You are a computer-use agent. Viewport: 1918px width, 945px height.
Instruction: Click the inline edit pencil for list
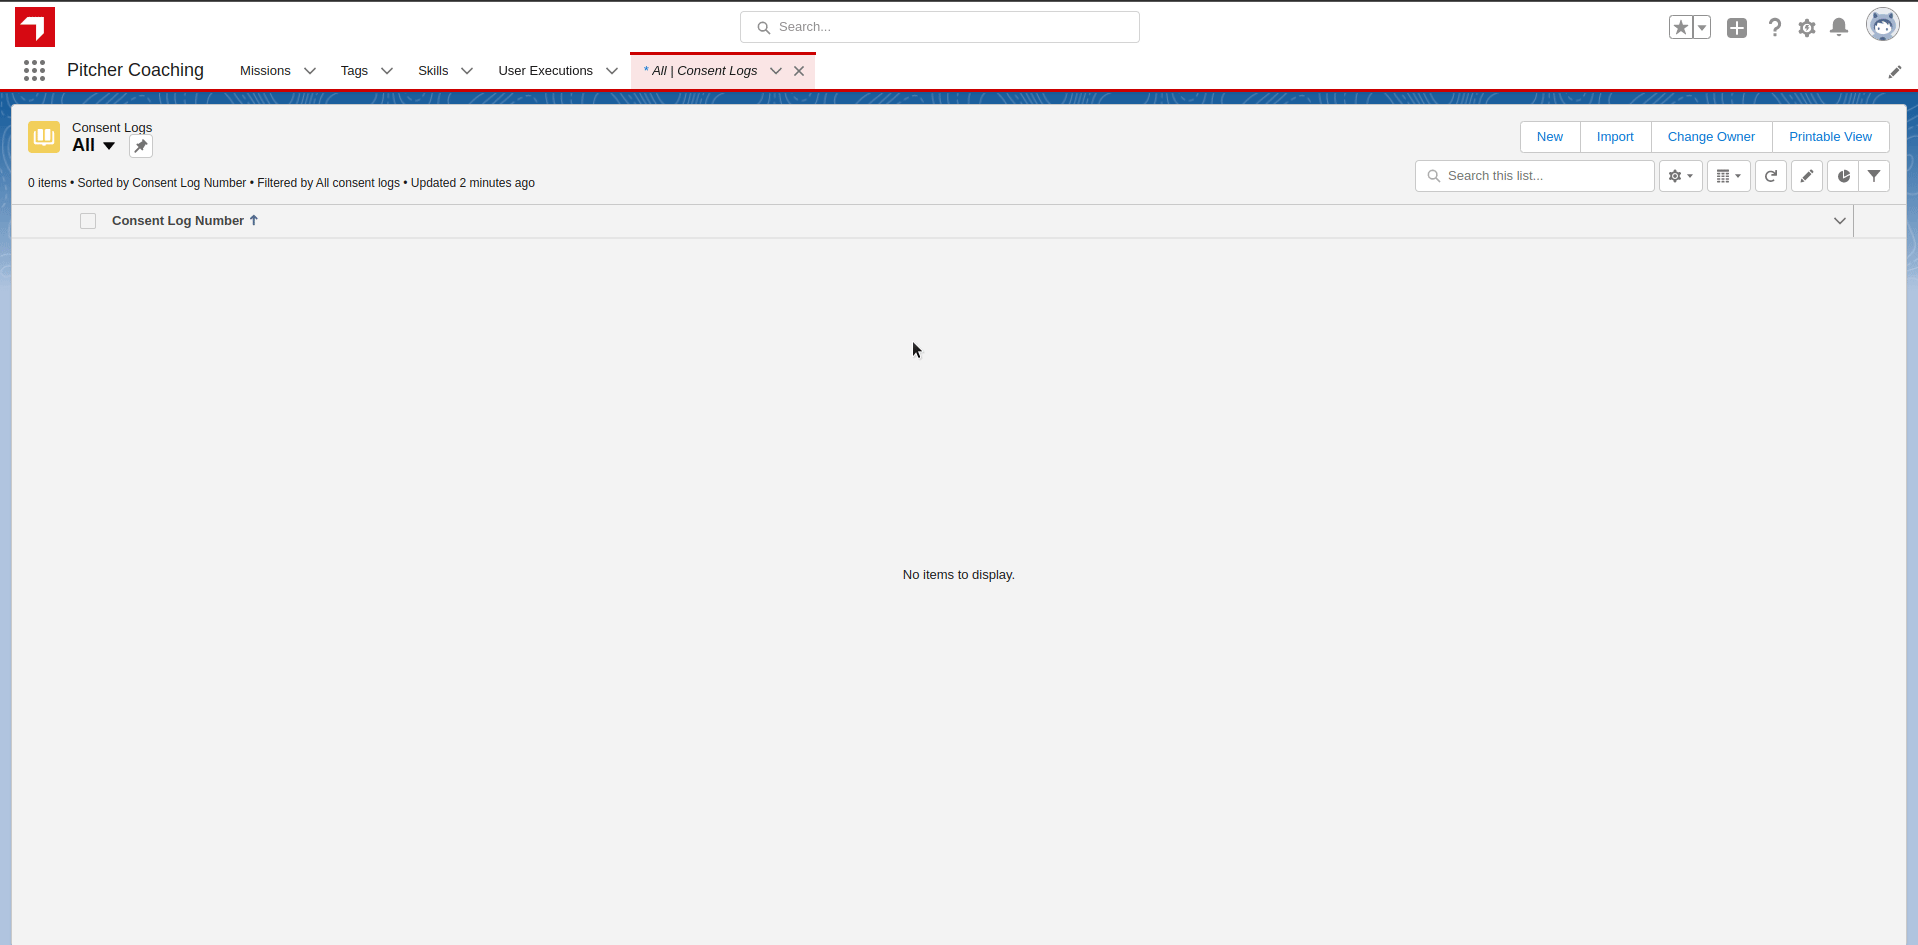click(1806, 176)
